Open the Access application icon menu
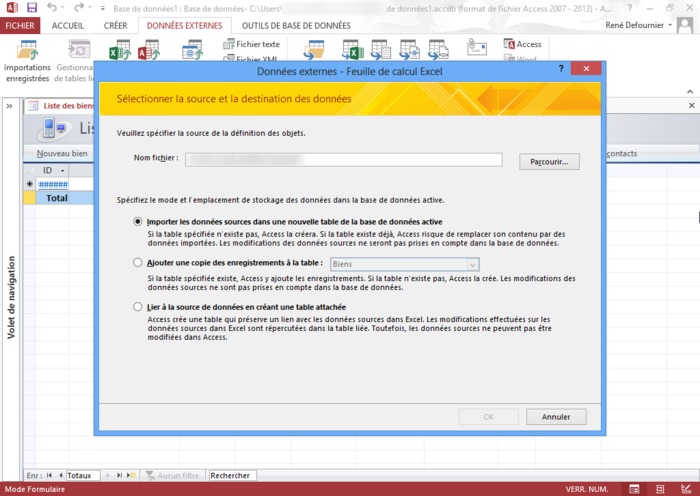 click(x=12, y=8)
